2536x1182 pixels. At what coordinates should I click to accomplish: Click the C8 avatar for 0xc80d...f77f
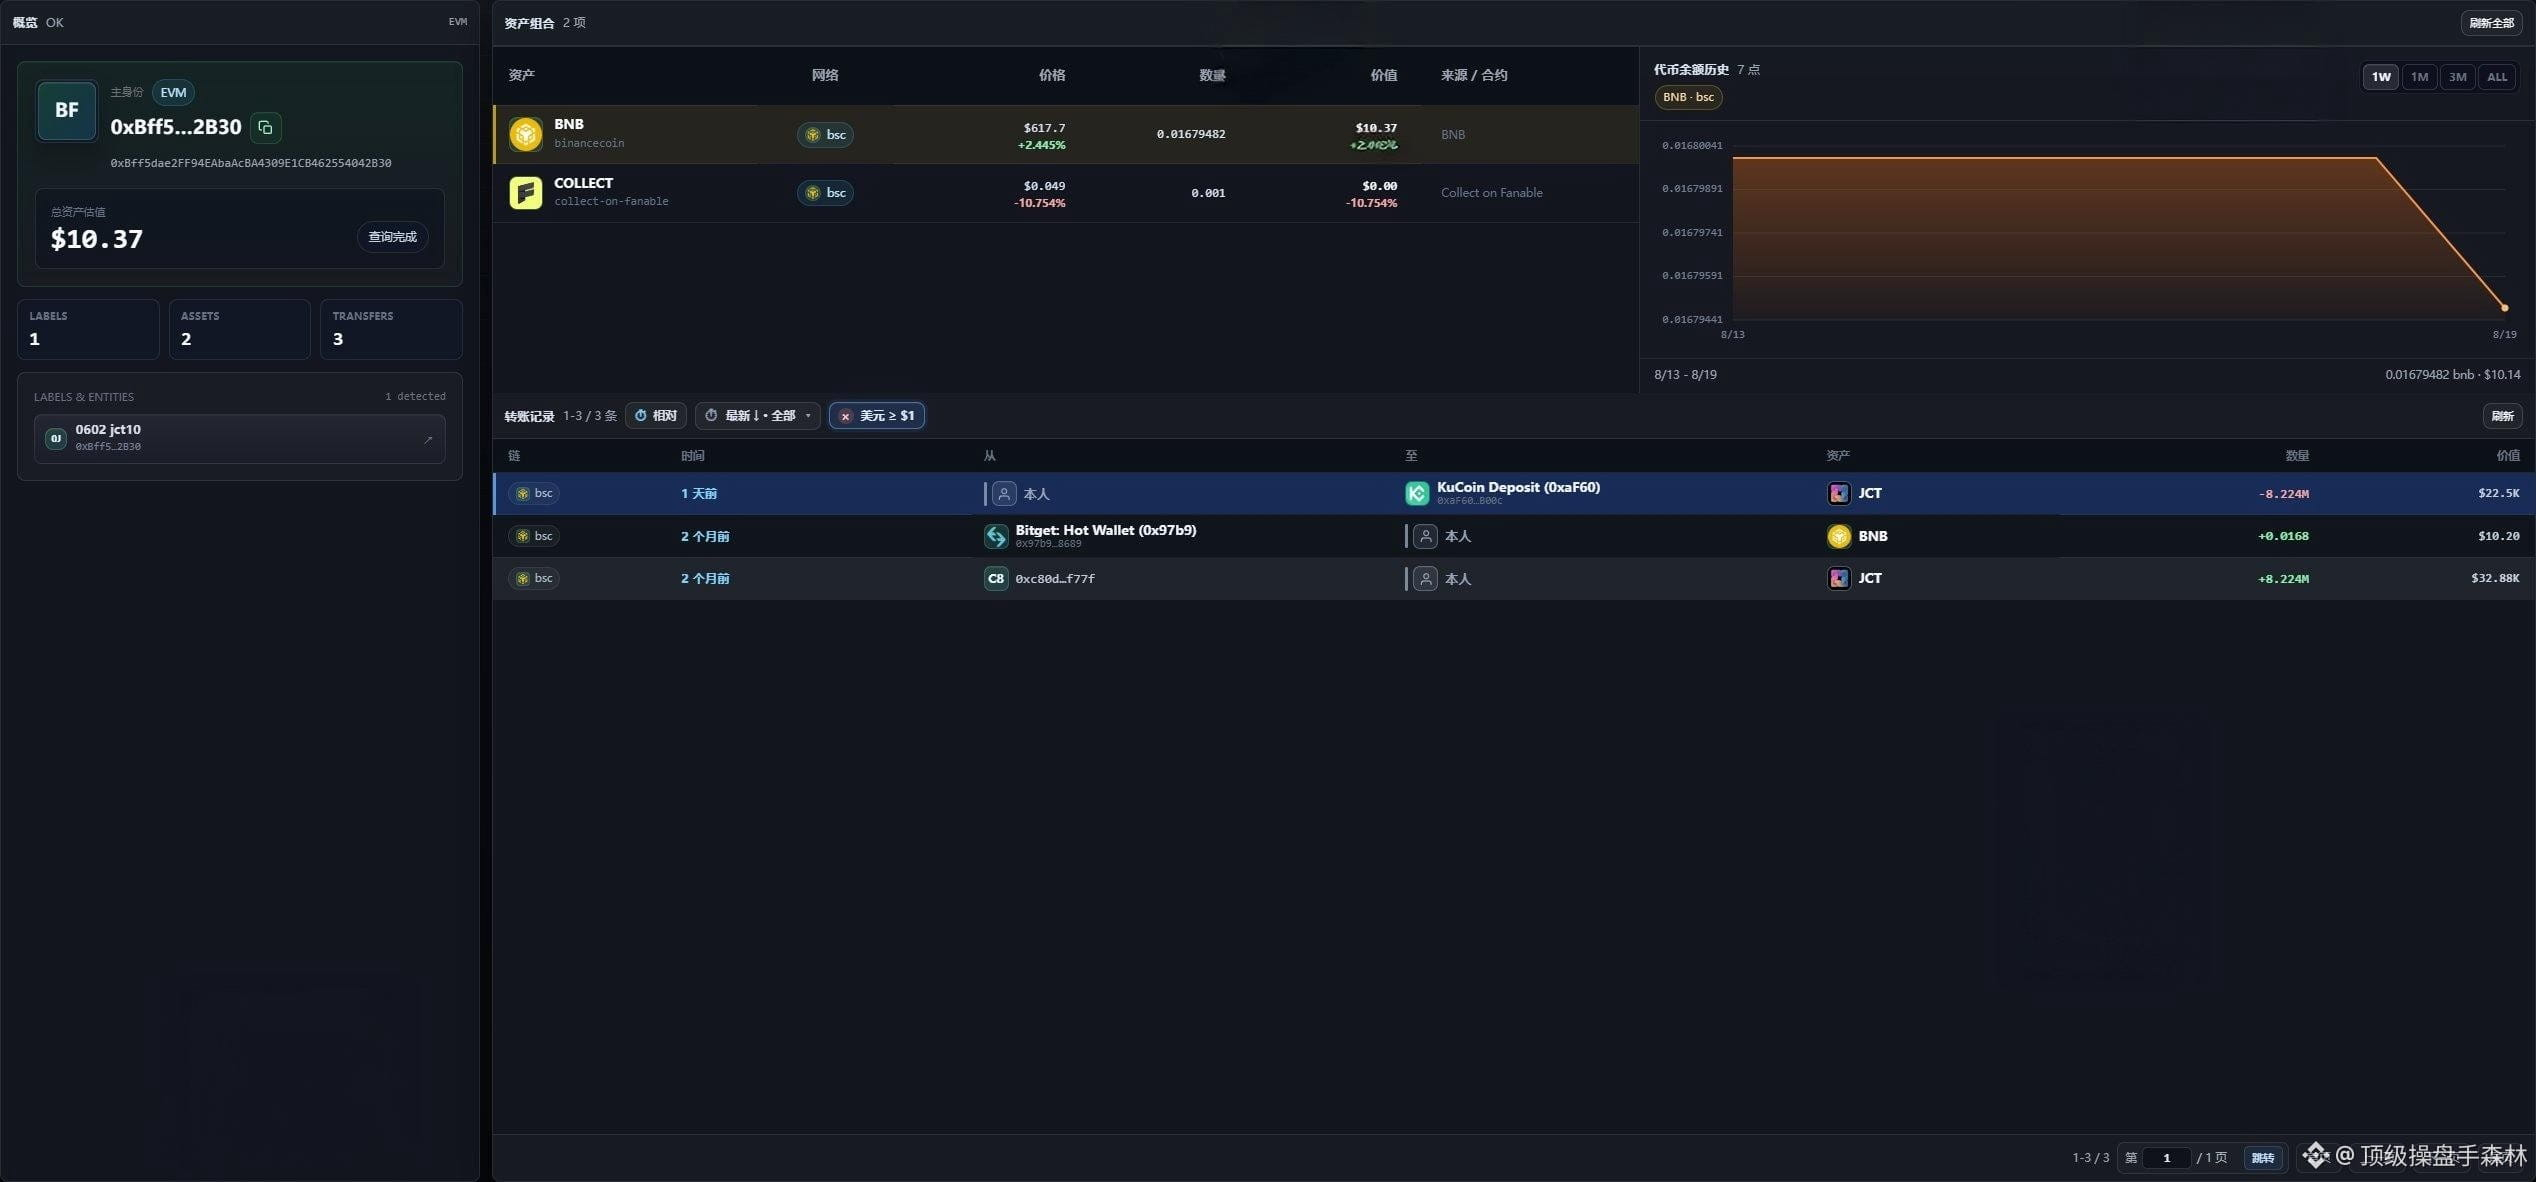click(x=996, y=578)
